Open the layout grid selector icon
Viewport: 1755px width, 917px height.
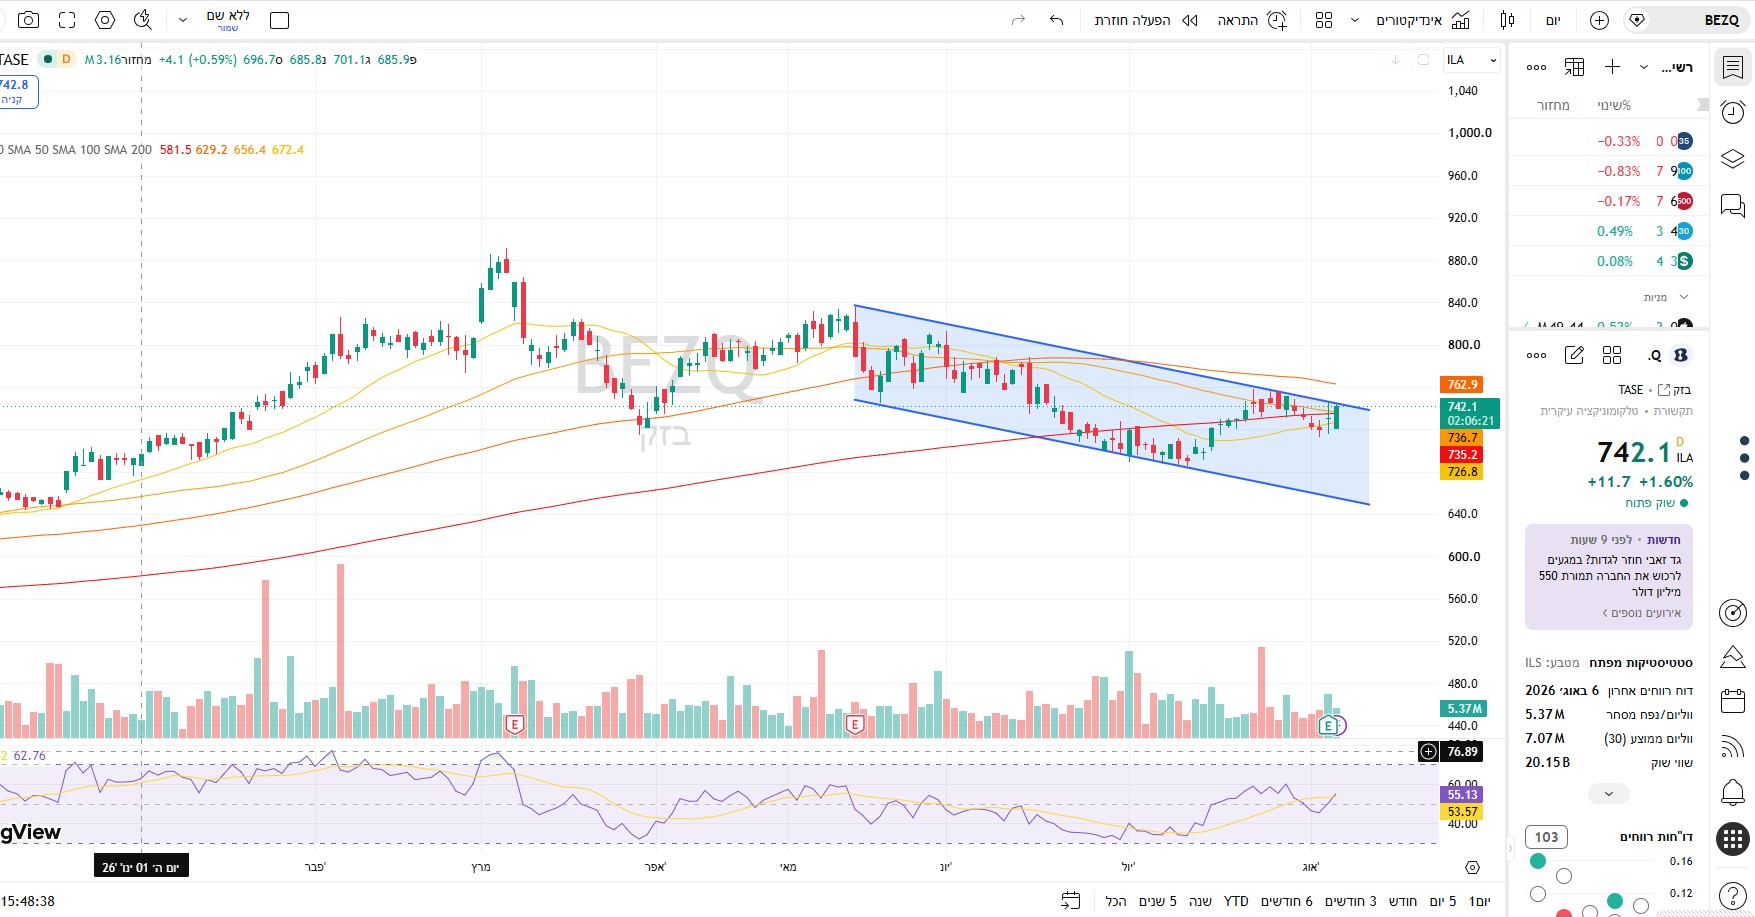point(1324,20)
